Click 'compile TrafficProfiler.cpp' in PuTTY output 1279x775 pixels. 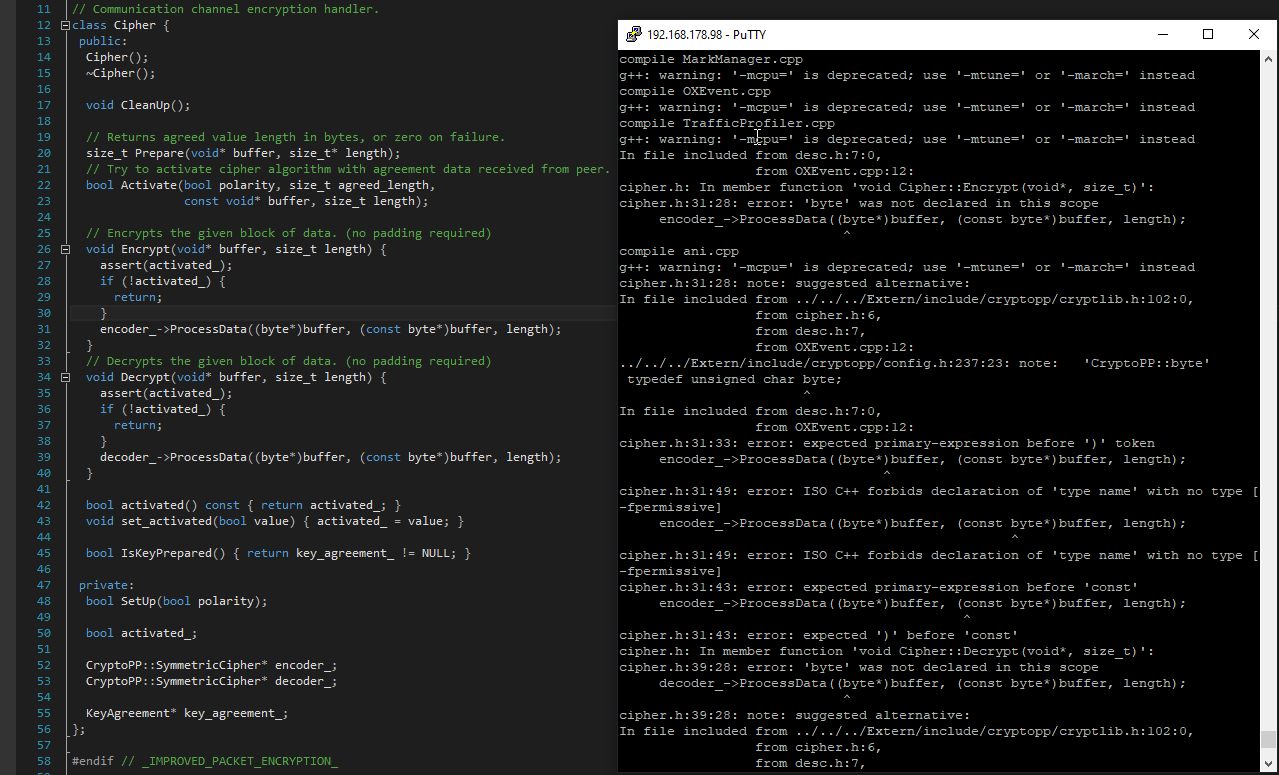pyautogui.click(x=727, y=123)
